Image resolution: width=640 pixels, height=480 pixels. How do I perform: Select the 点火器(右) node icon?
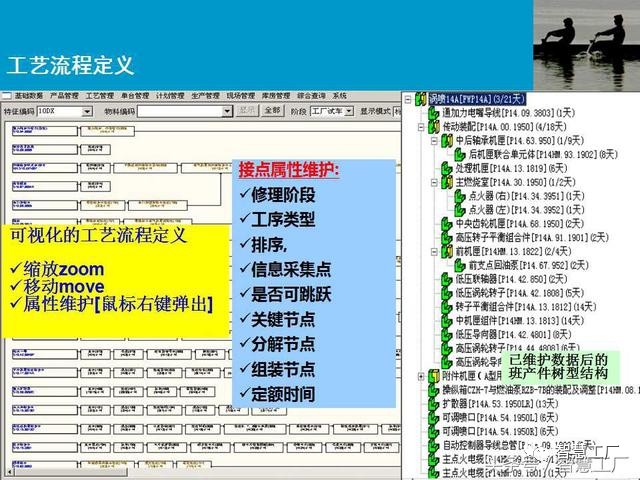[461, 197]
